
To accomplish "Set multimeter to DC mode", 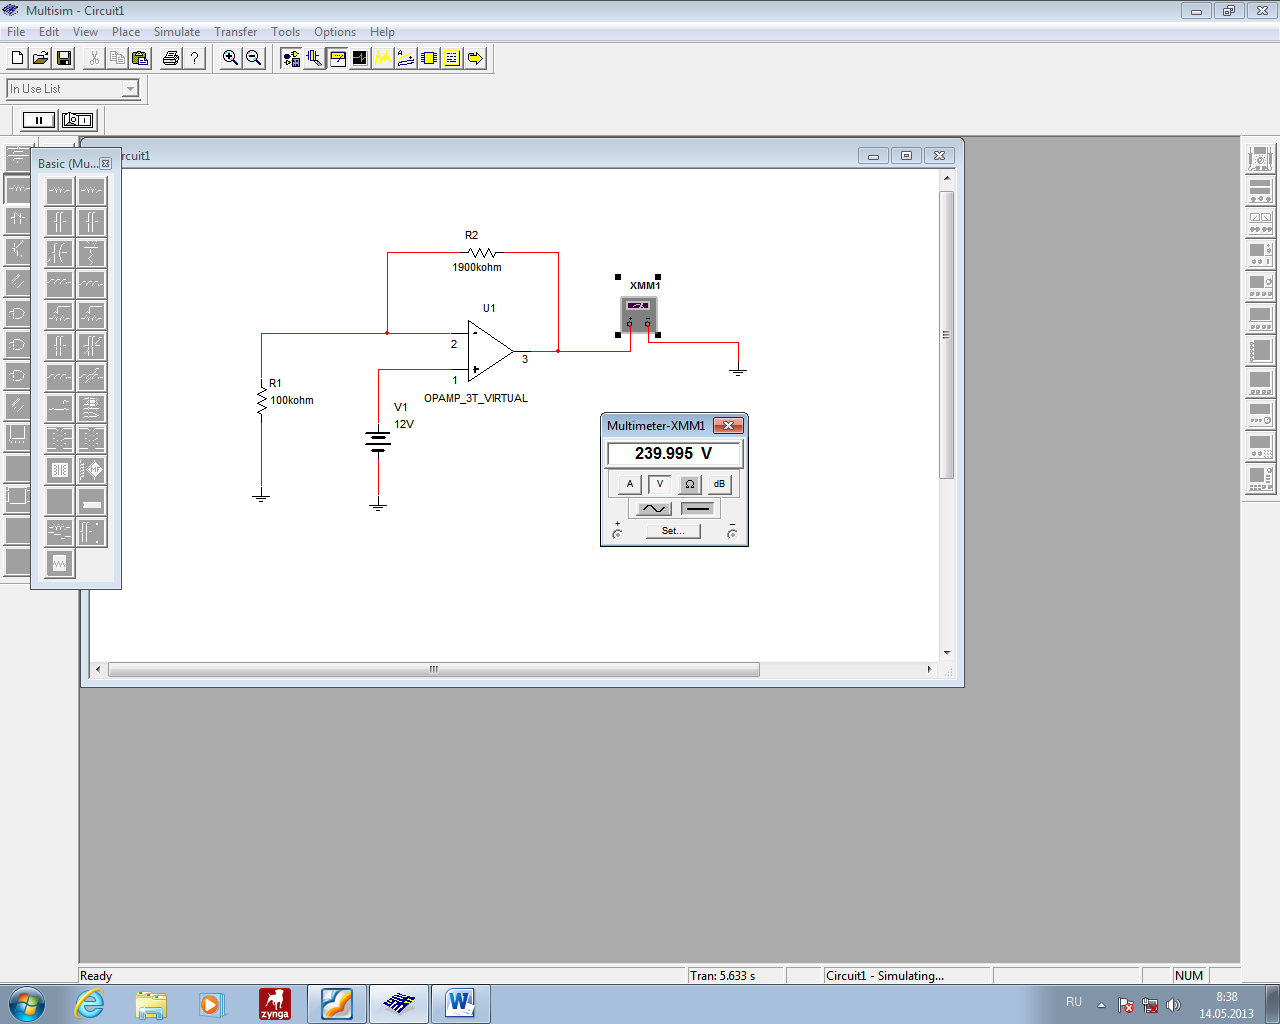I will tap(698, 508).
